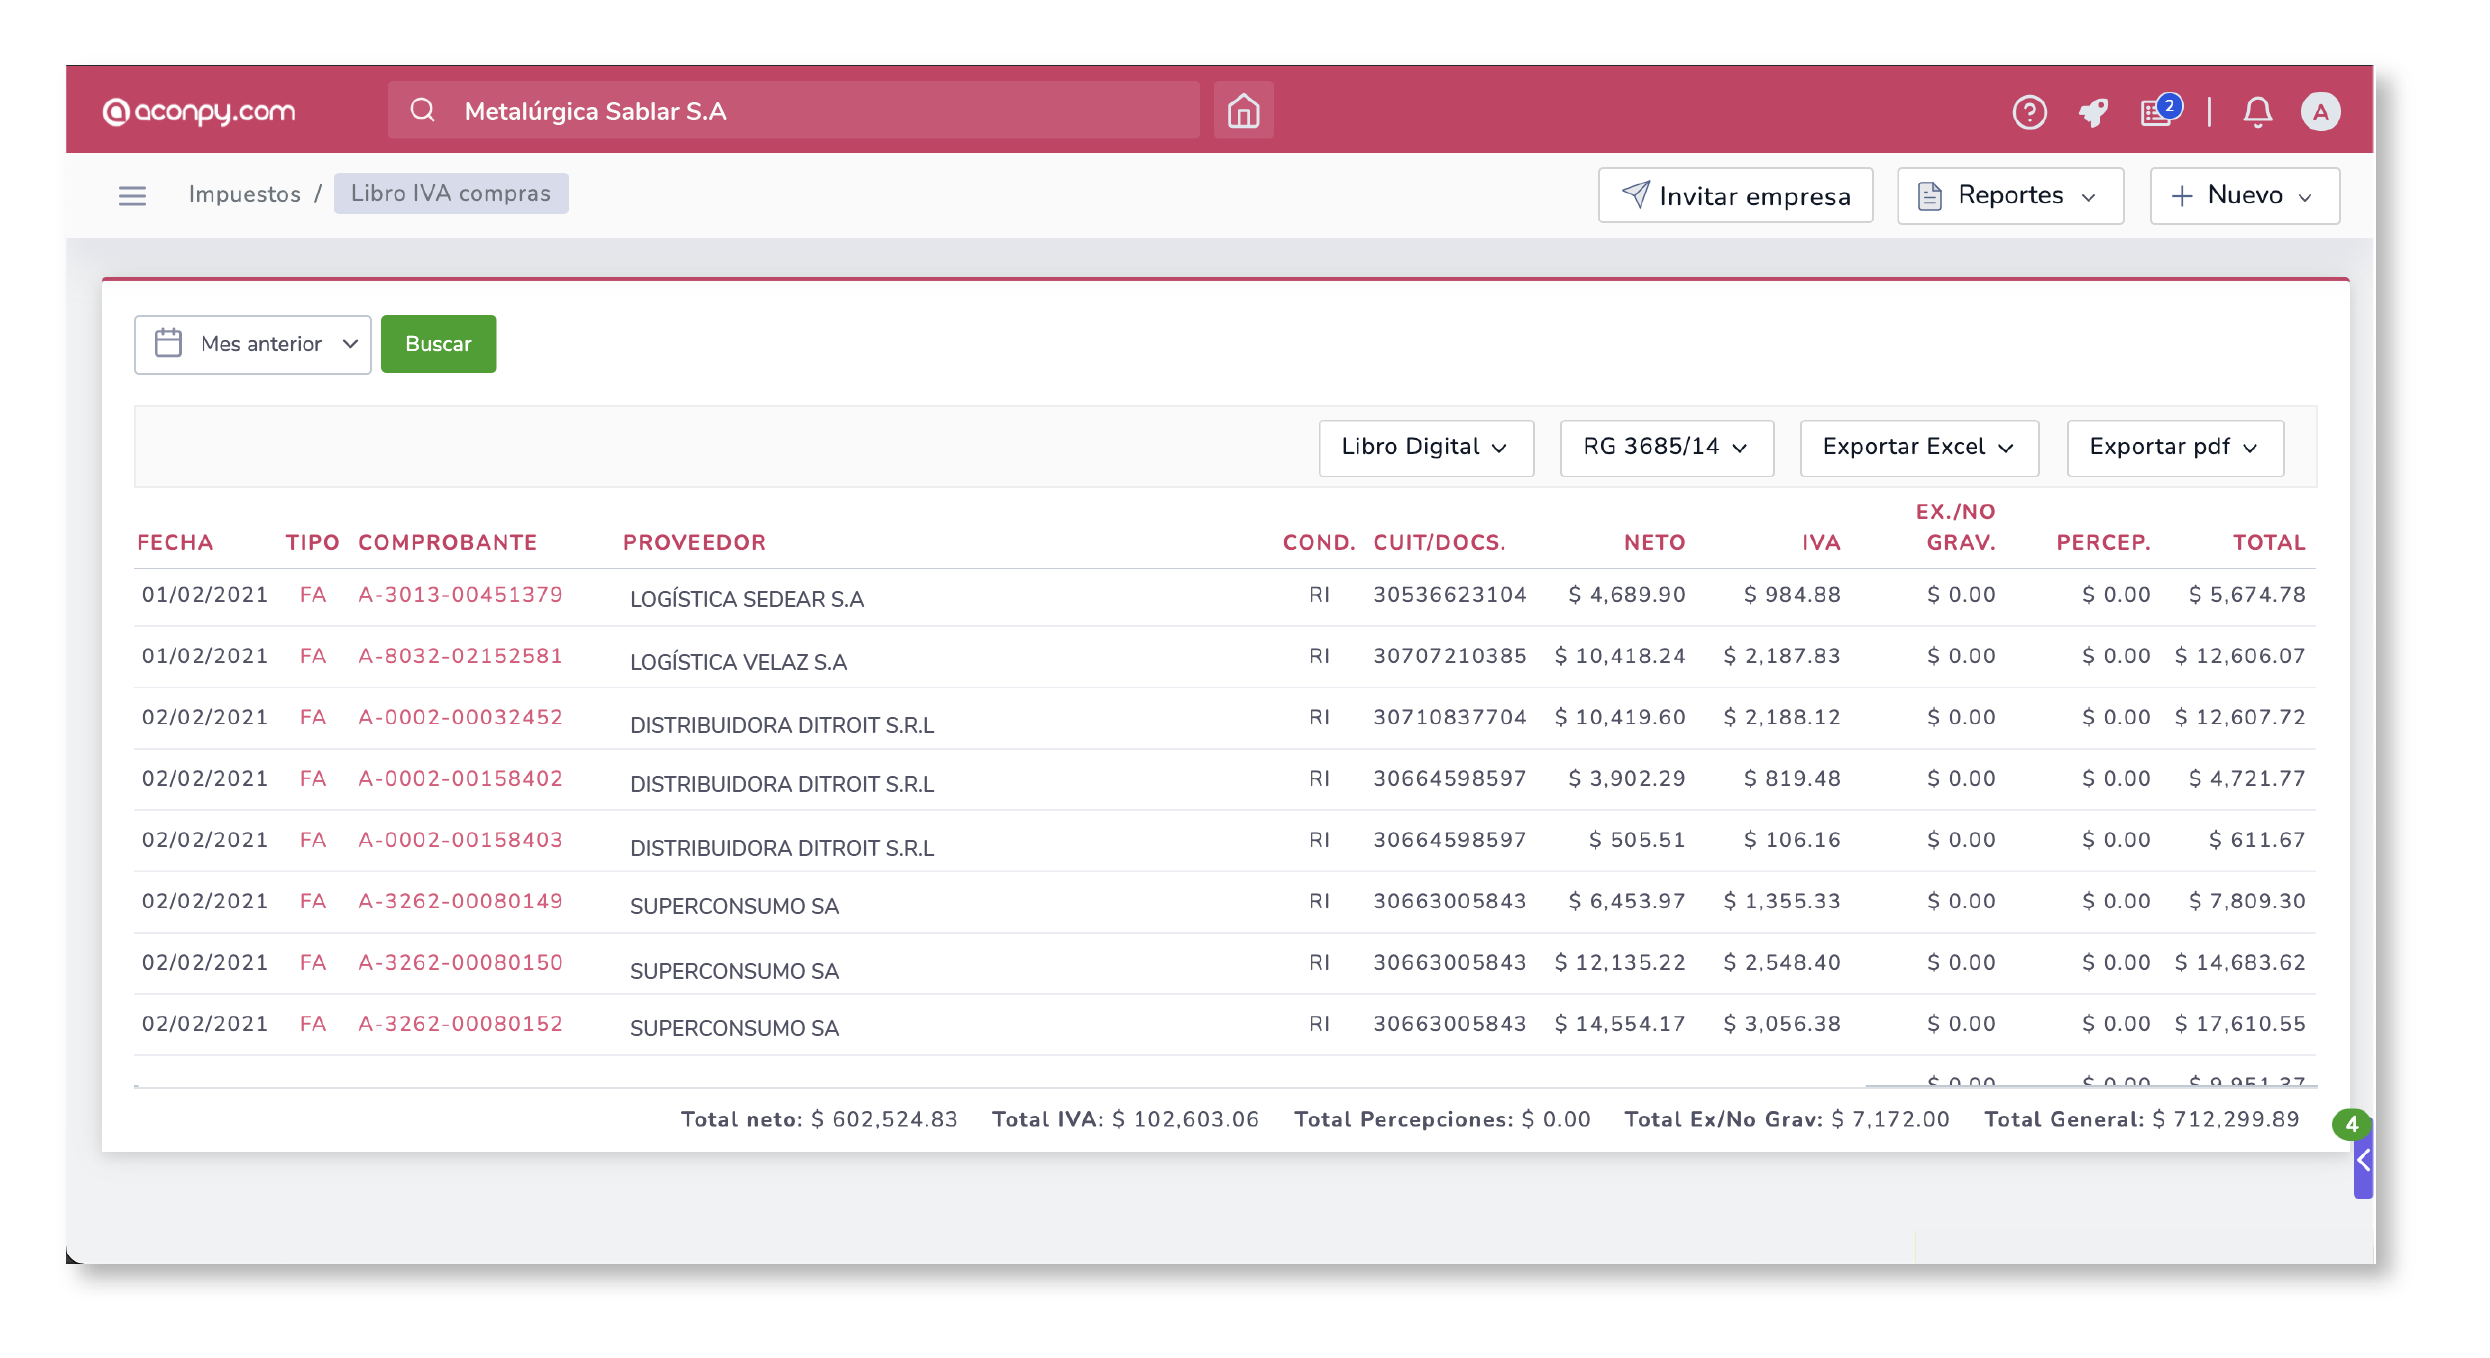Click Invitar empresa button
Viewport: 2490px width, 1358px height.
pyautogui.click(x=1735, y=195)
